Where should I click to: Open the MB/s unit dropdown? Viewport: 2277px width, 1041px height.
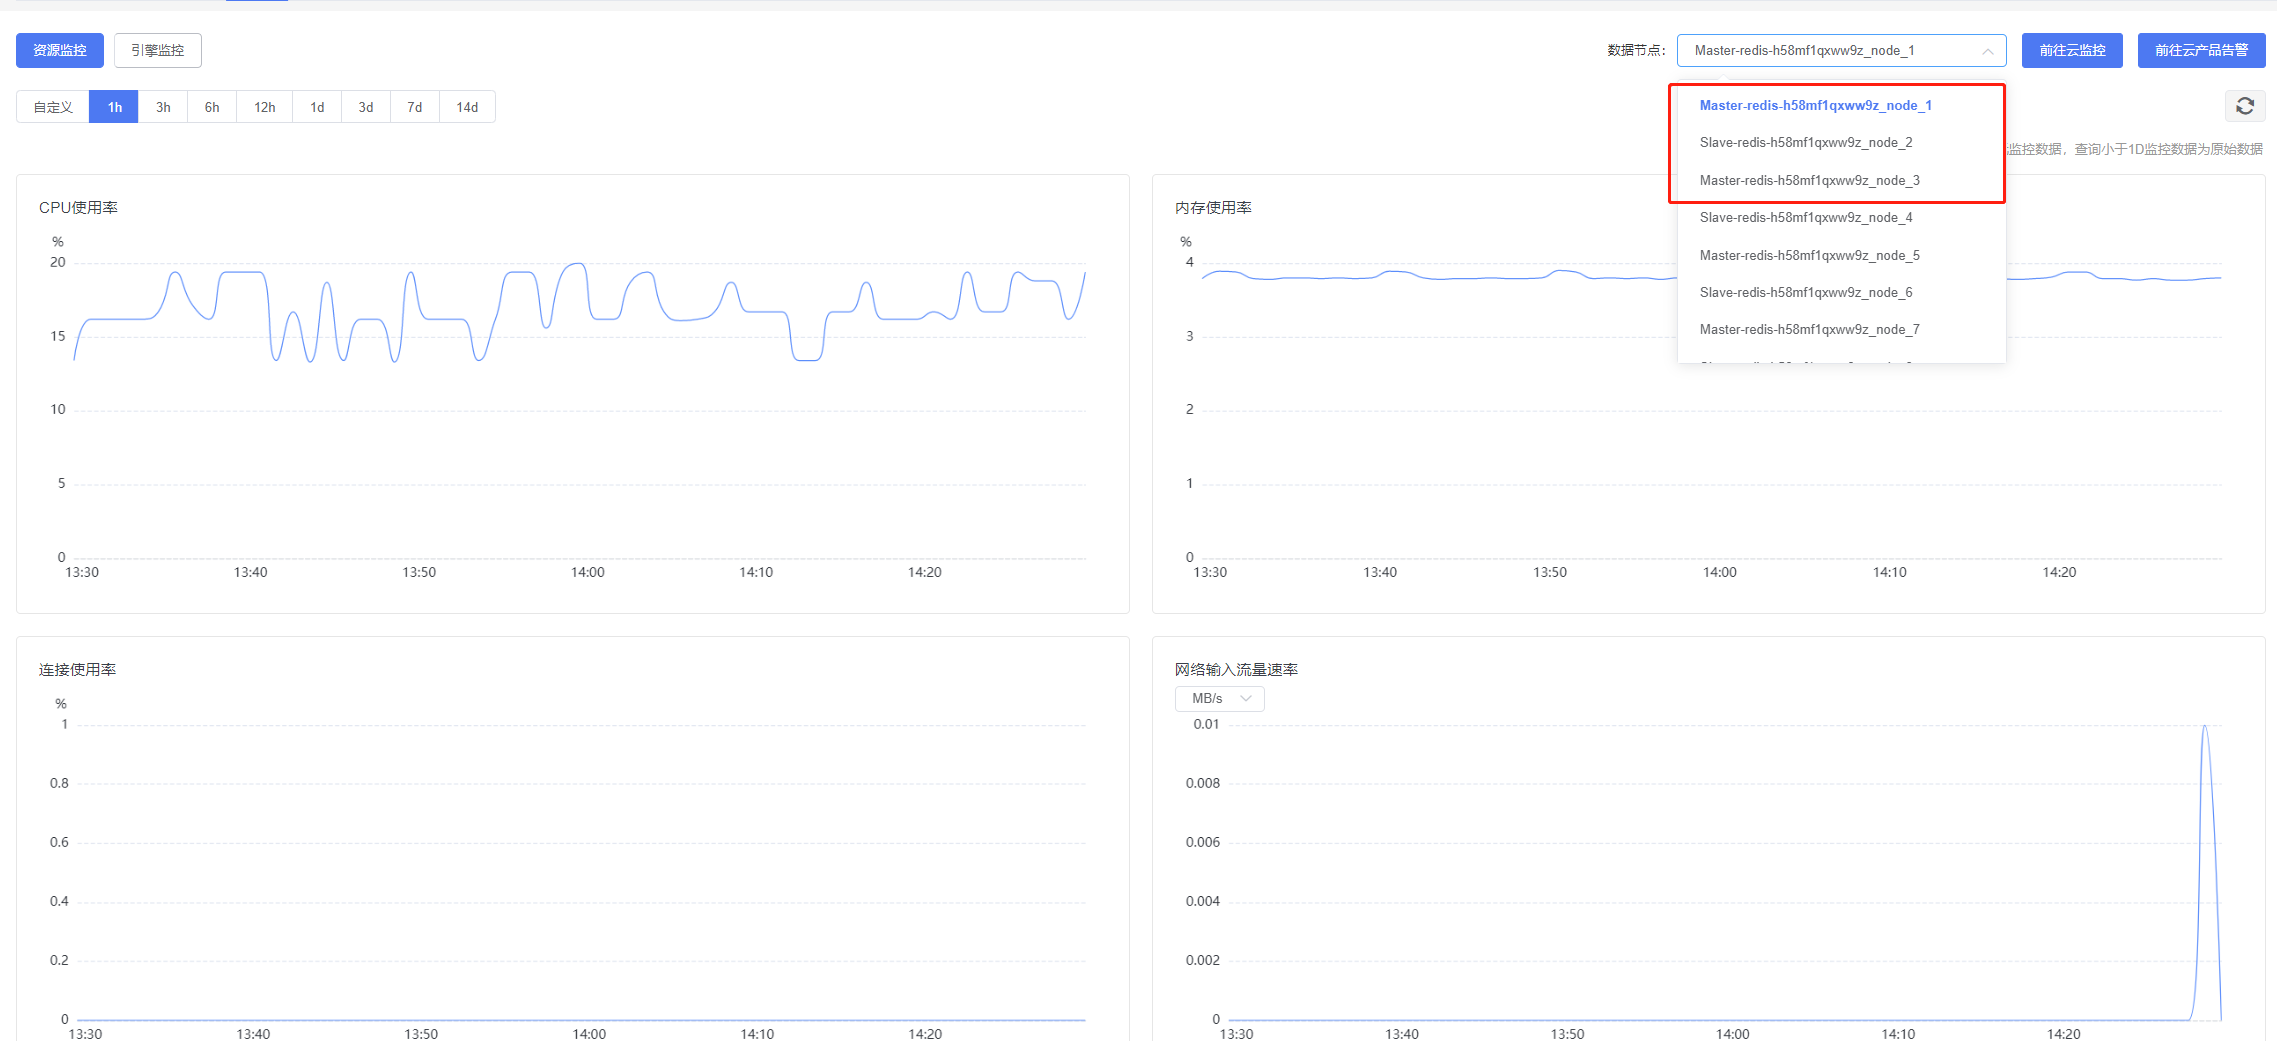pyautogui.click(x=1219, y=698)
